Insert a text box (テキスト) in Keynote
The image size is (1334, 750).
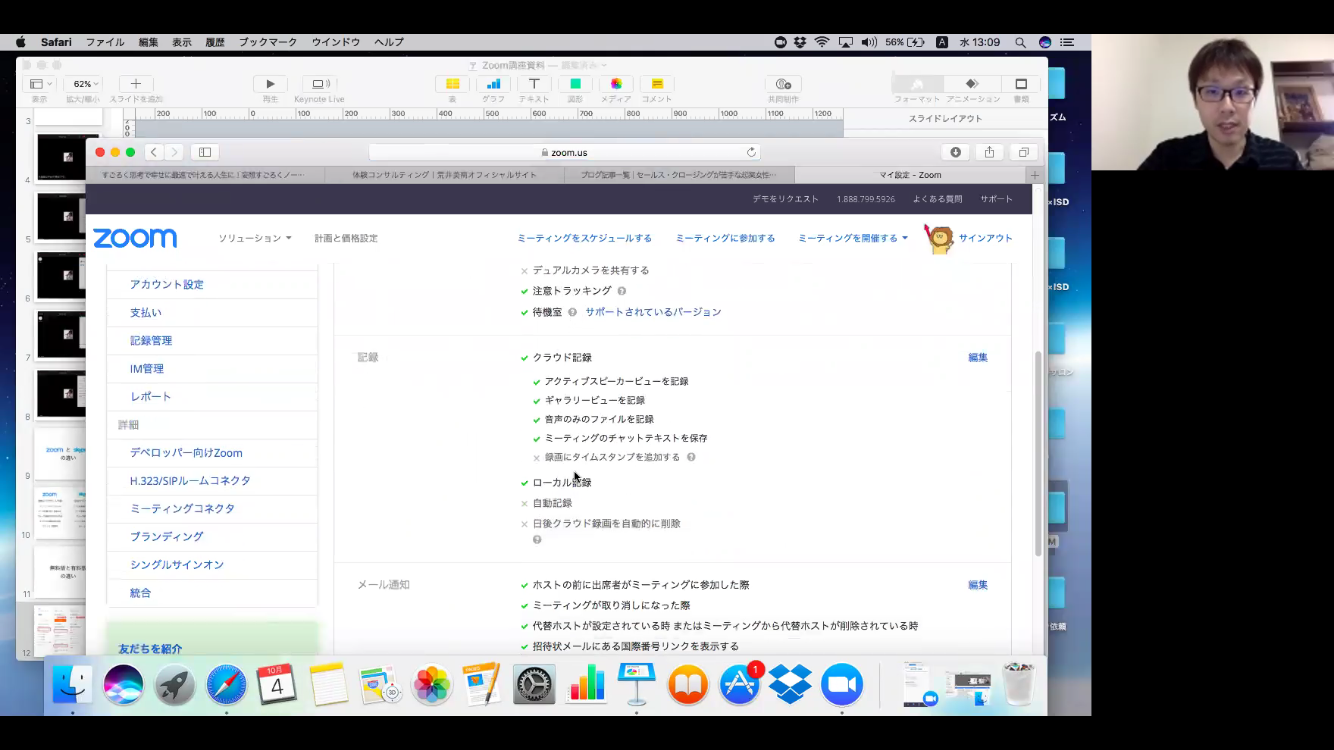534,84
